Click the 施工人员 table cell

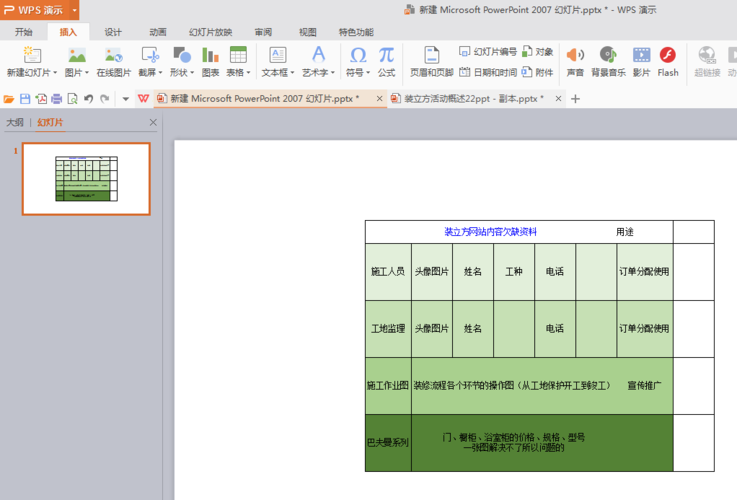(388, 272)
